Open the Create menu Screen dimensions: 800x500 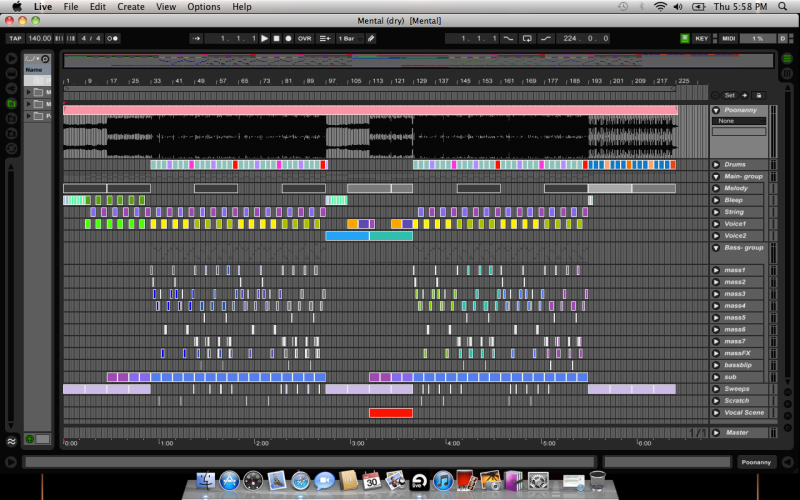pos(131,7)
